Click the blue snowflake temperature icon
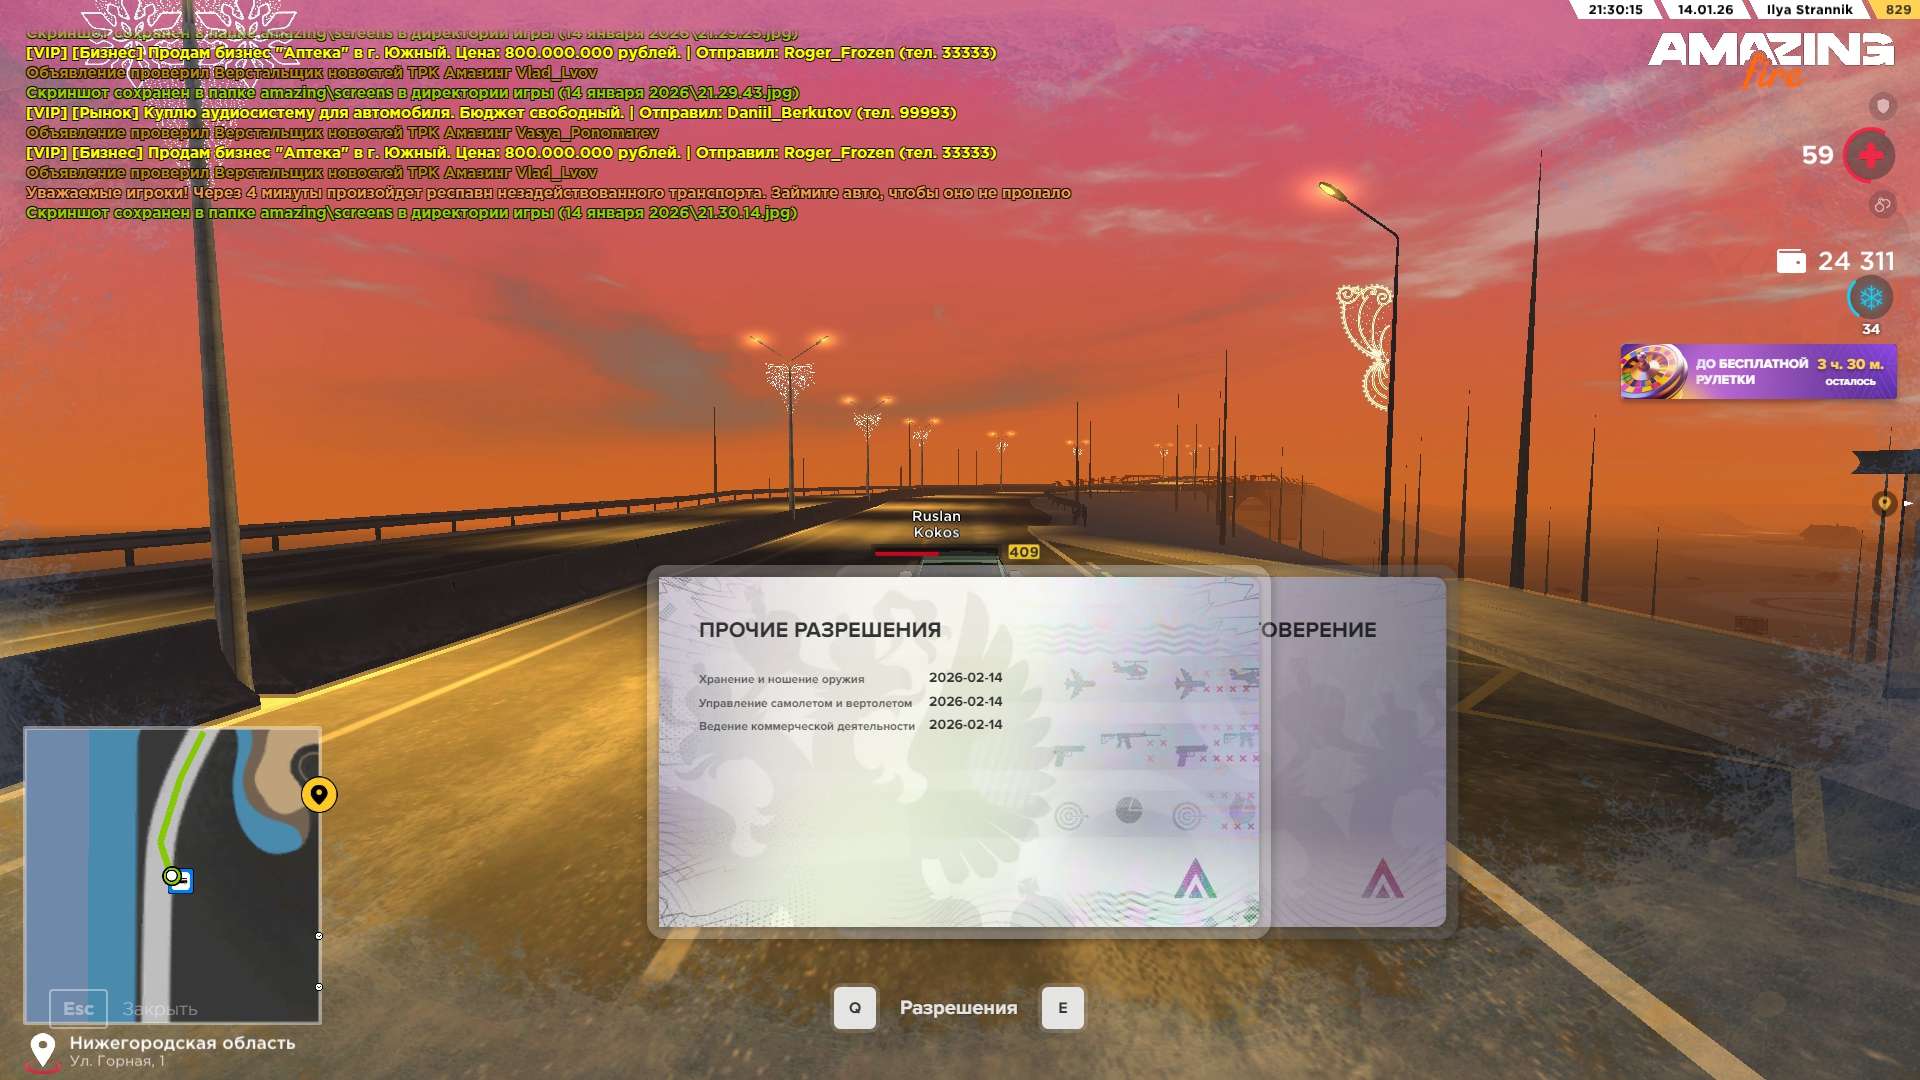 [x=1870, y=298]
